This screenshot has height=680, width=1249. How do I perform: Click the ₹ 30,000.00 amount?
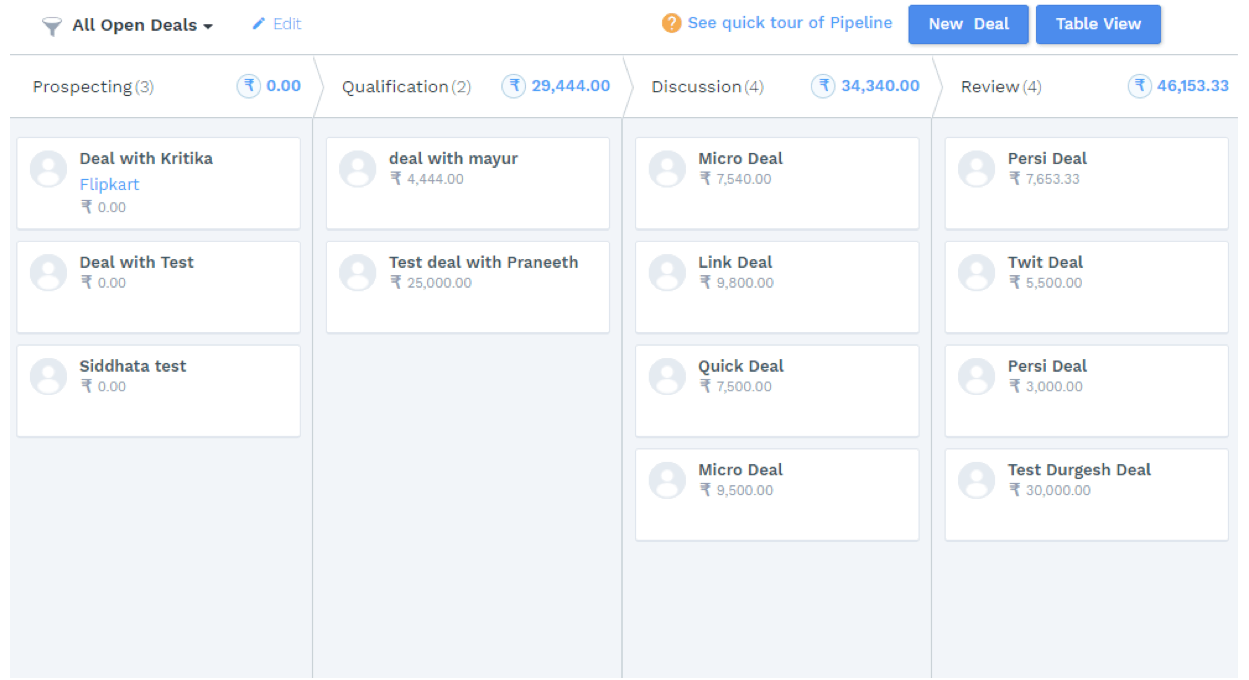point(1050,490)
